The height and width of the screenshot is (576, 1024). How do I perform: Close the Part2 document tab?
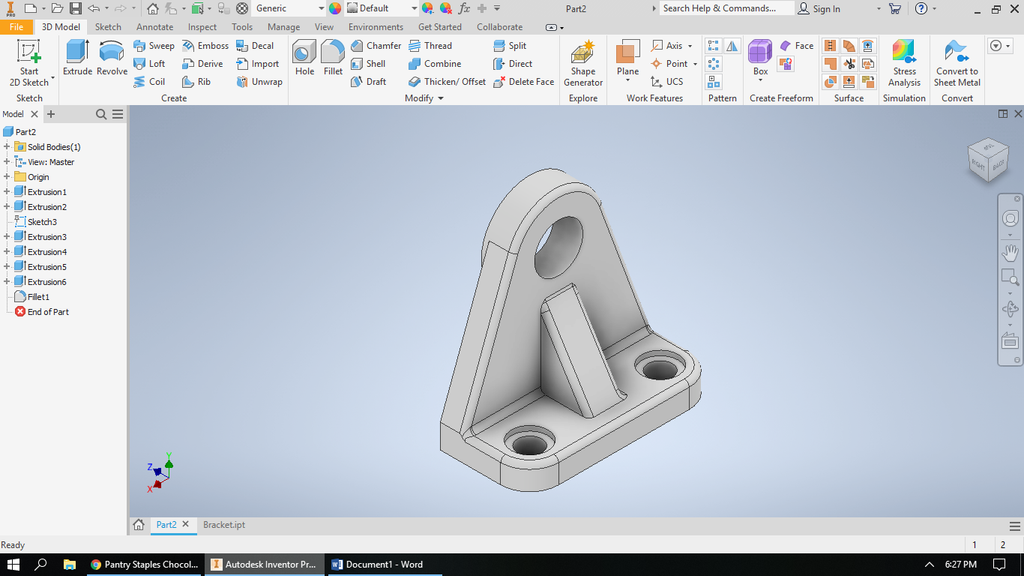point(185,524)
